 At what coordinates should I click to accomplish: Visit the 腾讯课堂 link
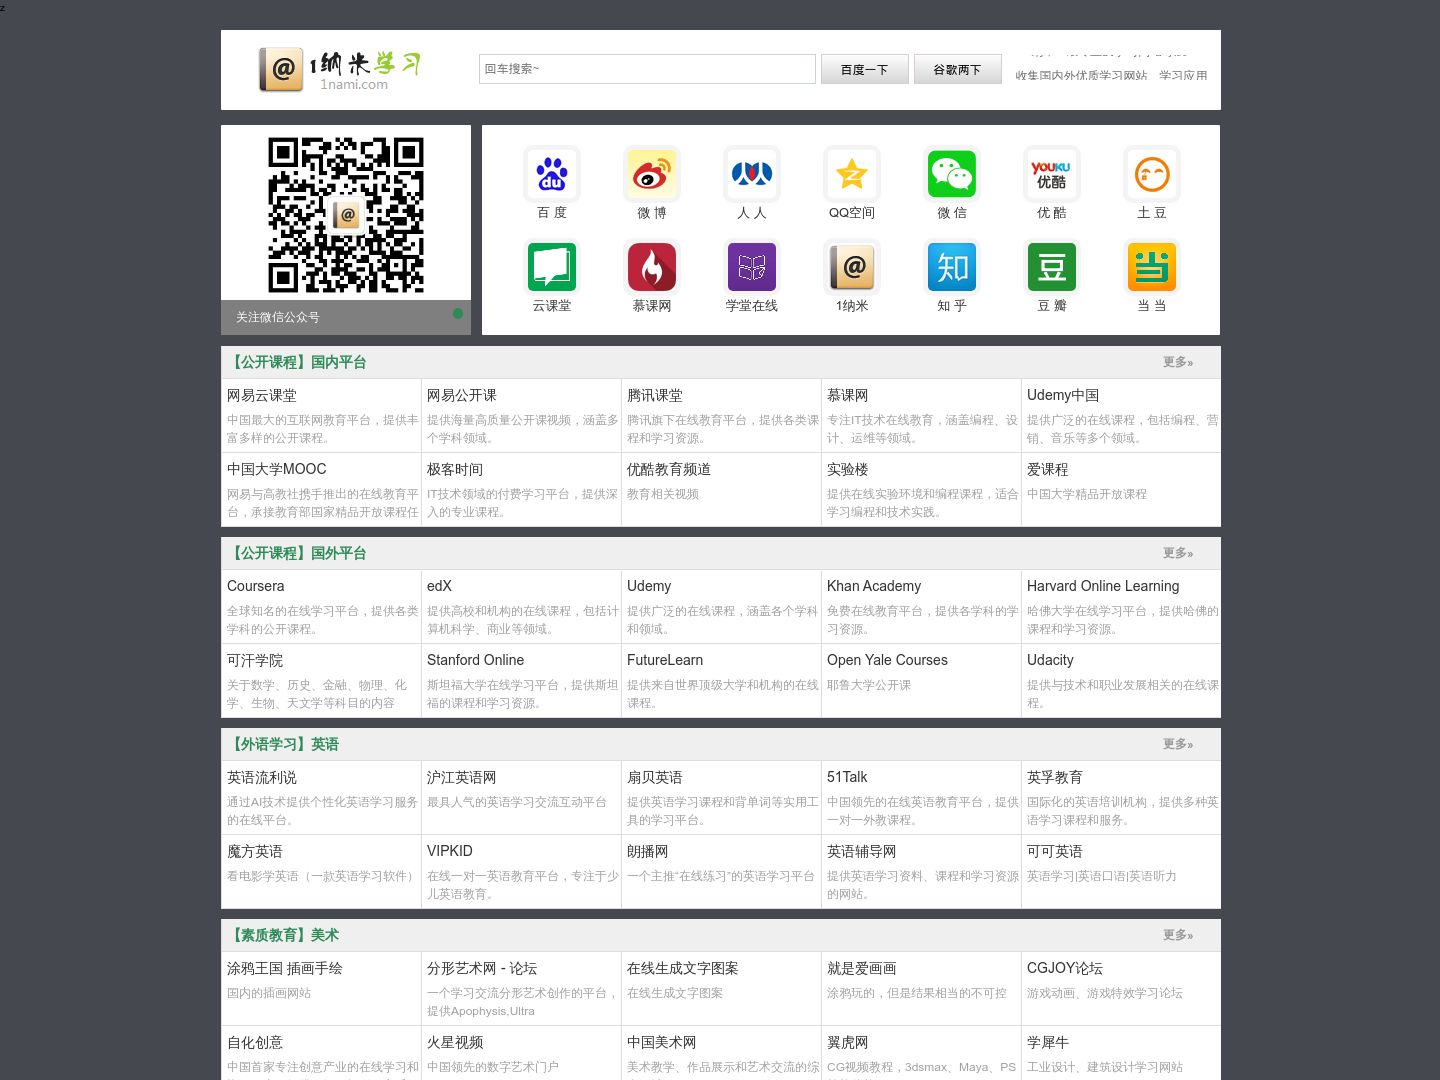click(655, 395)
